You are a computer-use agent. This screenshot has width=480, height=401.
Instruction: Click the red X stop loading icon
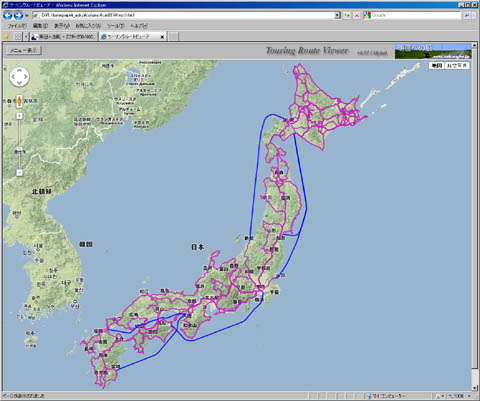point(357,15)
